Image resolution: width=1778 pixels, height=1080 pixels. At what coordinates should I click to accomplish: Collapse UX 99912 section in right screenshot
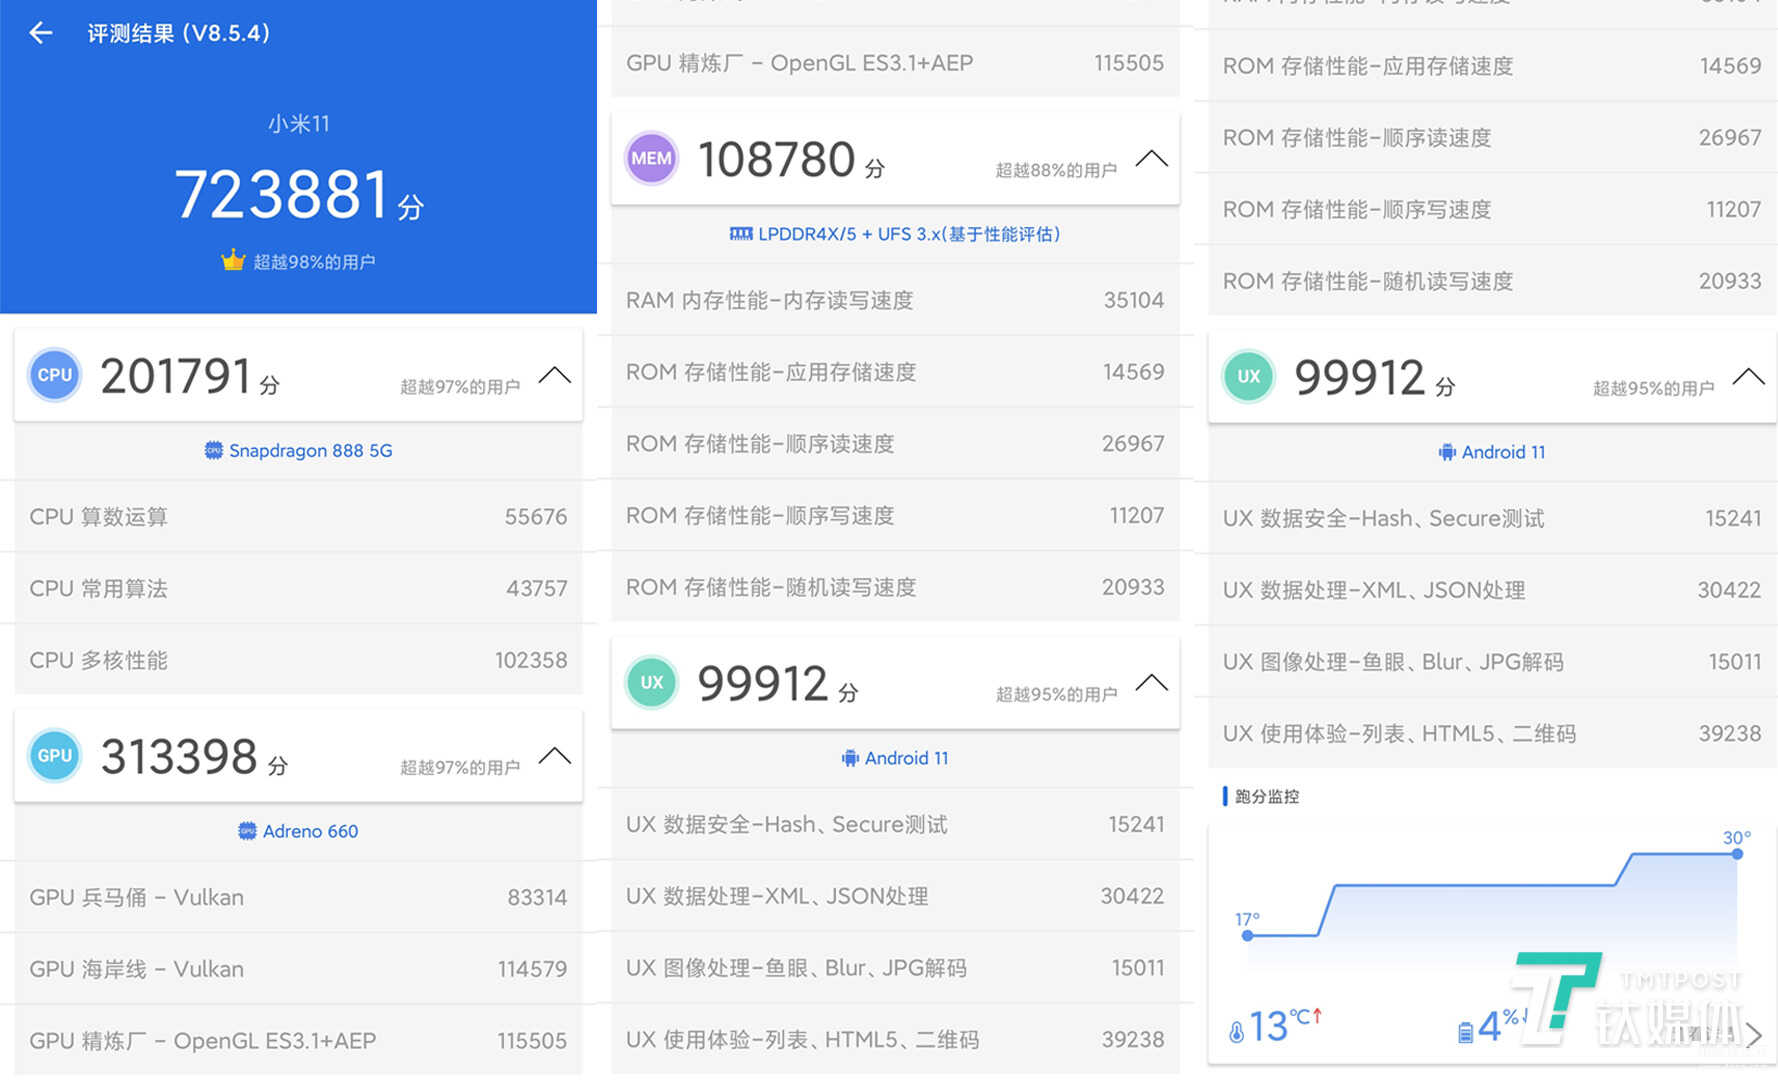click(1749, 376)
